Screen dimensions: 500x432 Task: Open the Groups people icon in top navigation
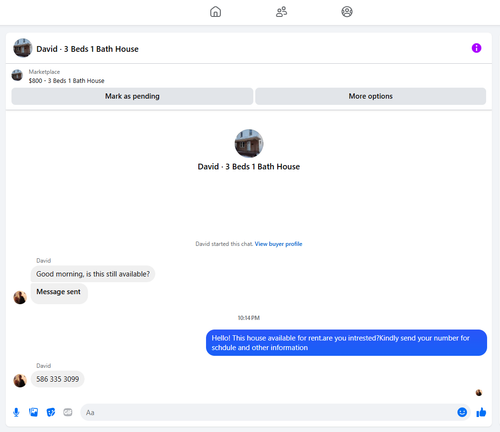(281, 12)
